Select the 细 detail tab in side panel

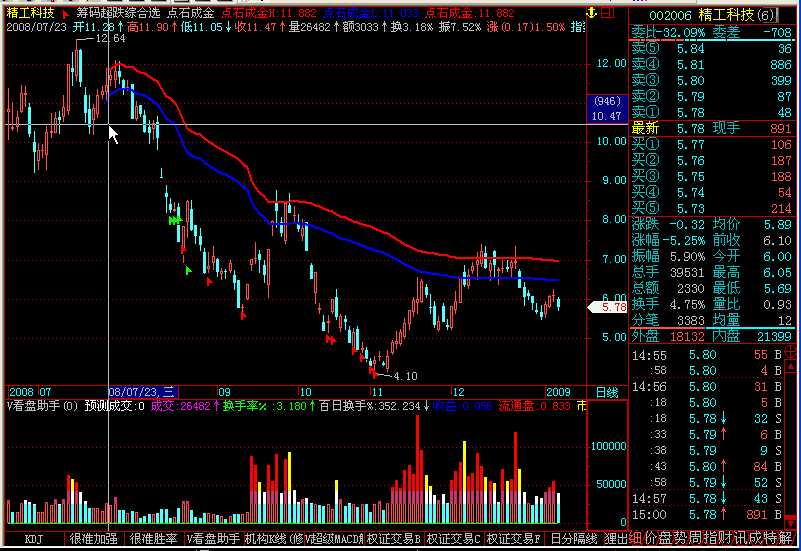(635, 538)
